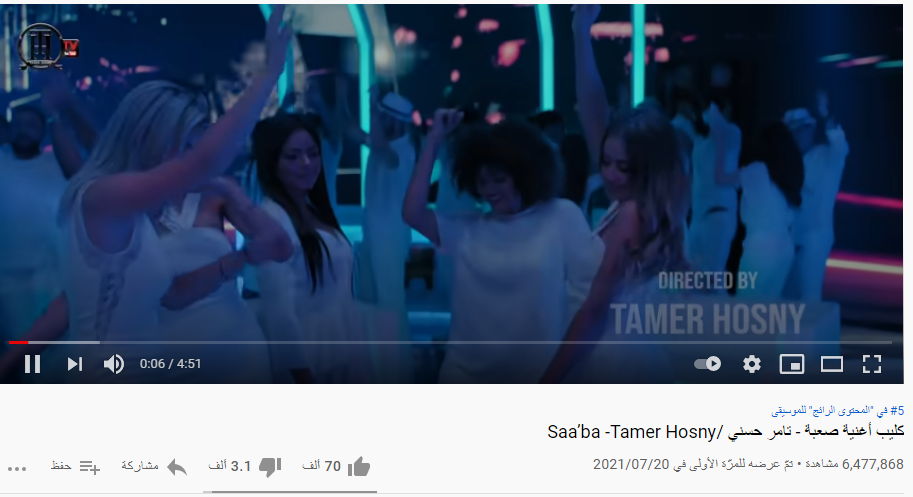
Task: Enable miniplayer mode
Action: tap(792, 364)
